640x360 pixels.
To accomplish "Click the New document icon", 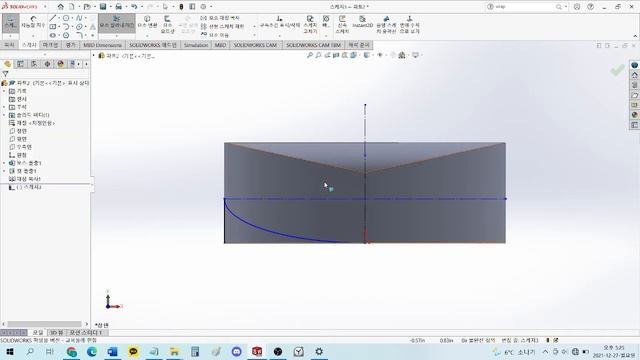I will (71, 7).
